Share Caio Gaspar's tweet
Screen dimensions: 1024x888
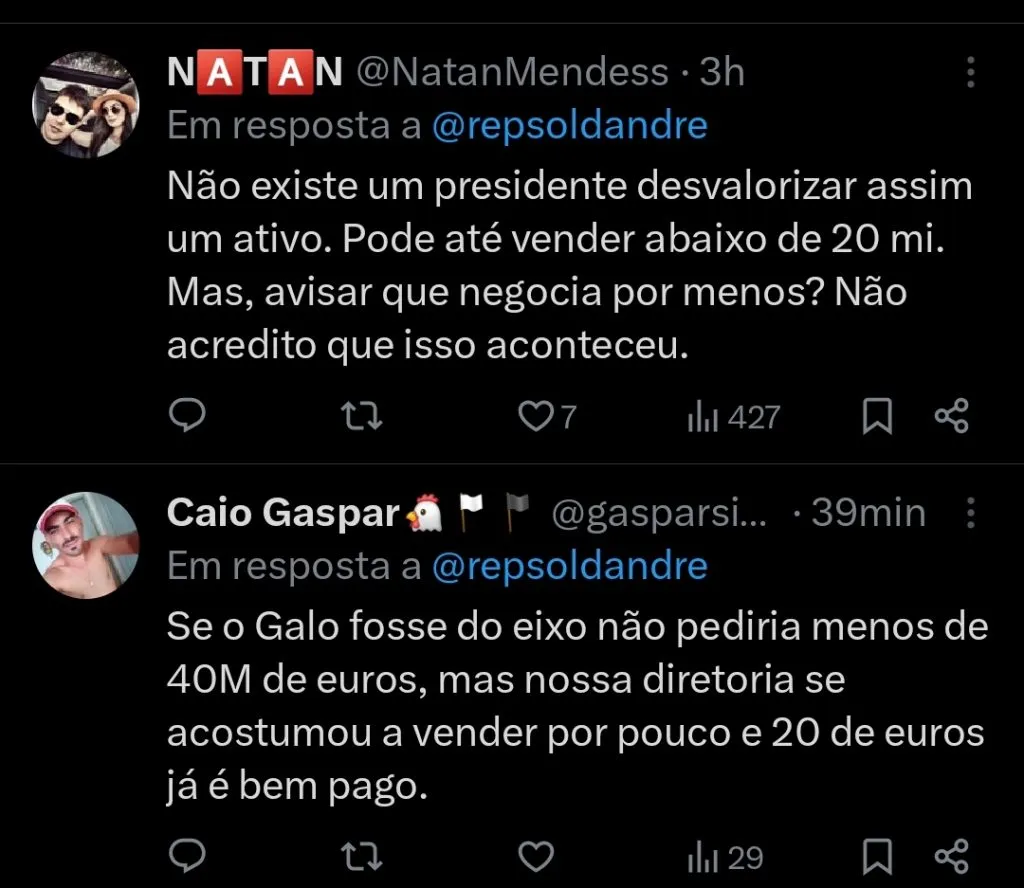(950, 856)
